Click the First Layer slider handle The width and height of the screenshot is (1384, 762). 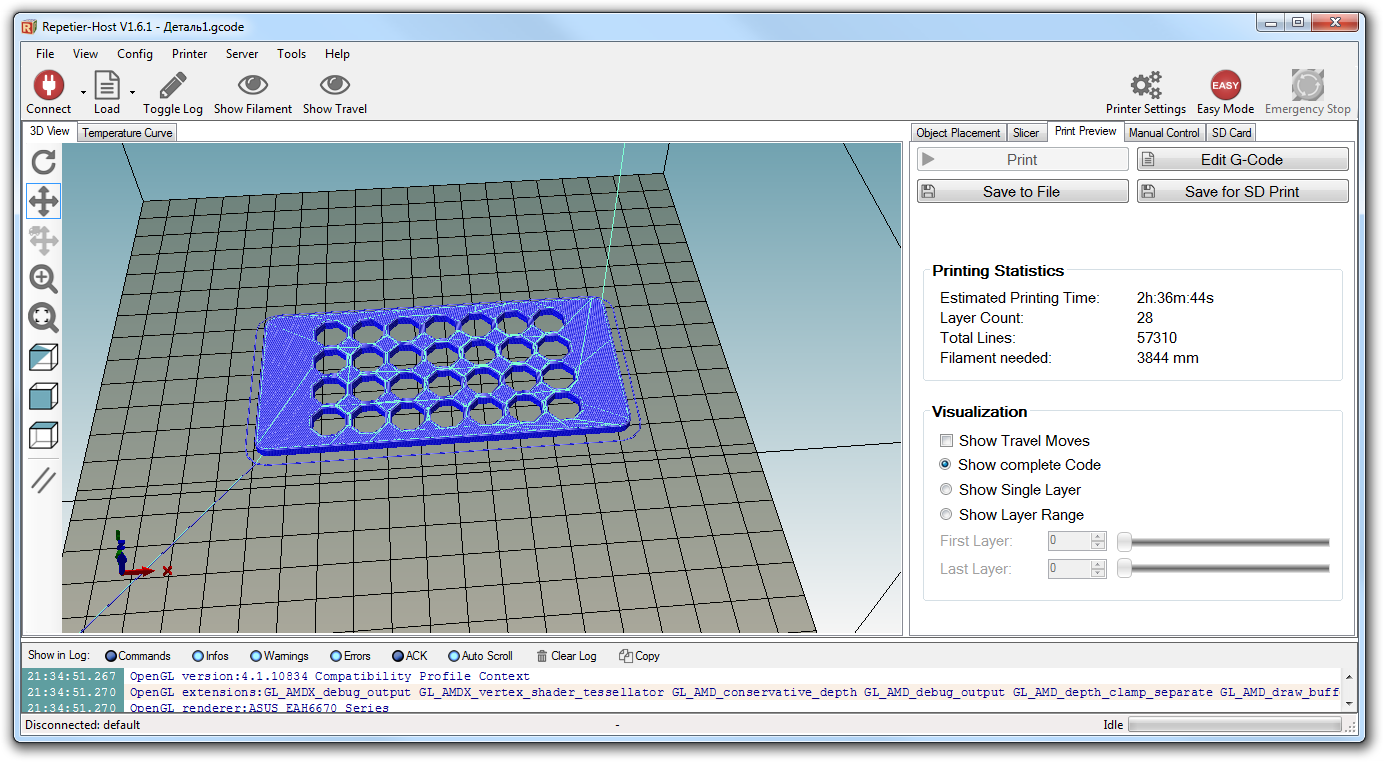1125,542
